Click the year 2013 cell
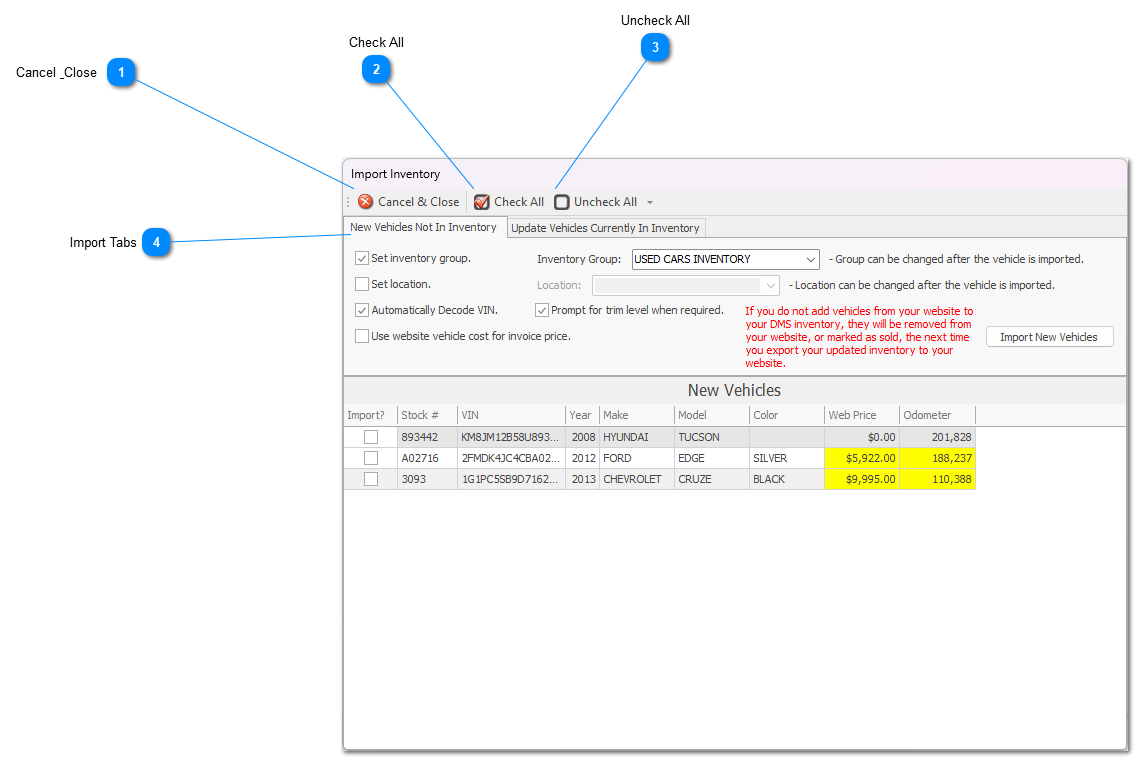 coord(582,479)
